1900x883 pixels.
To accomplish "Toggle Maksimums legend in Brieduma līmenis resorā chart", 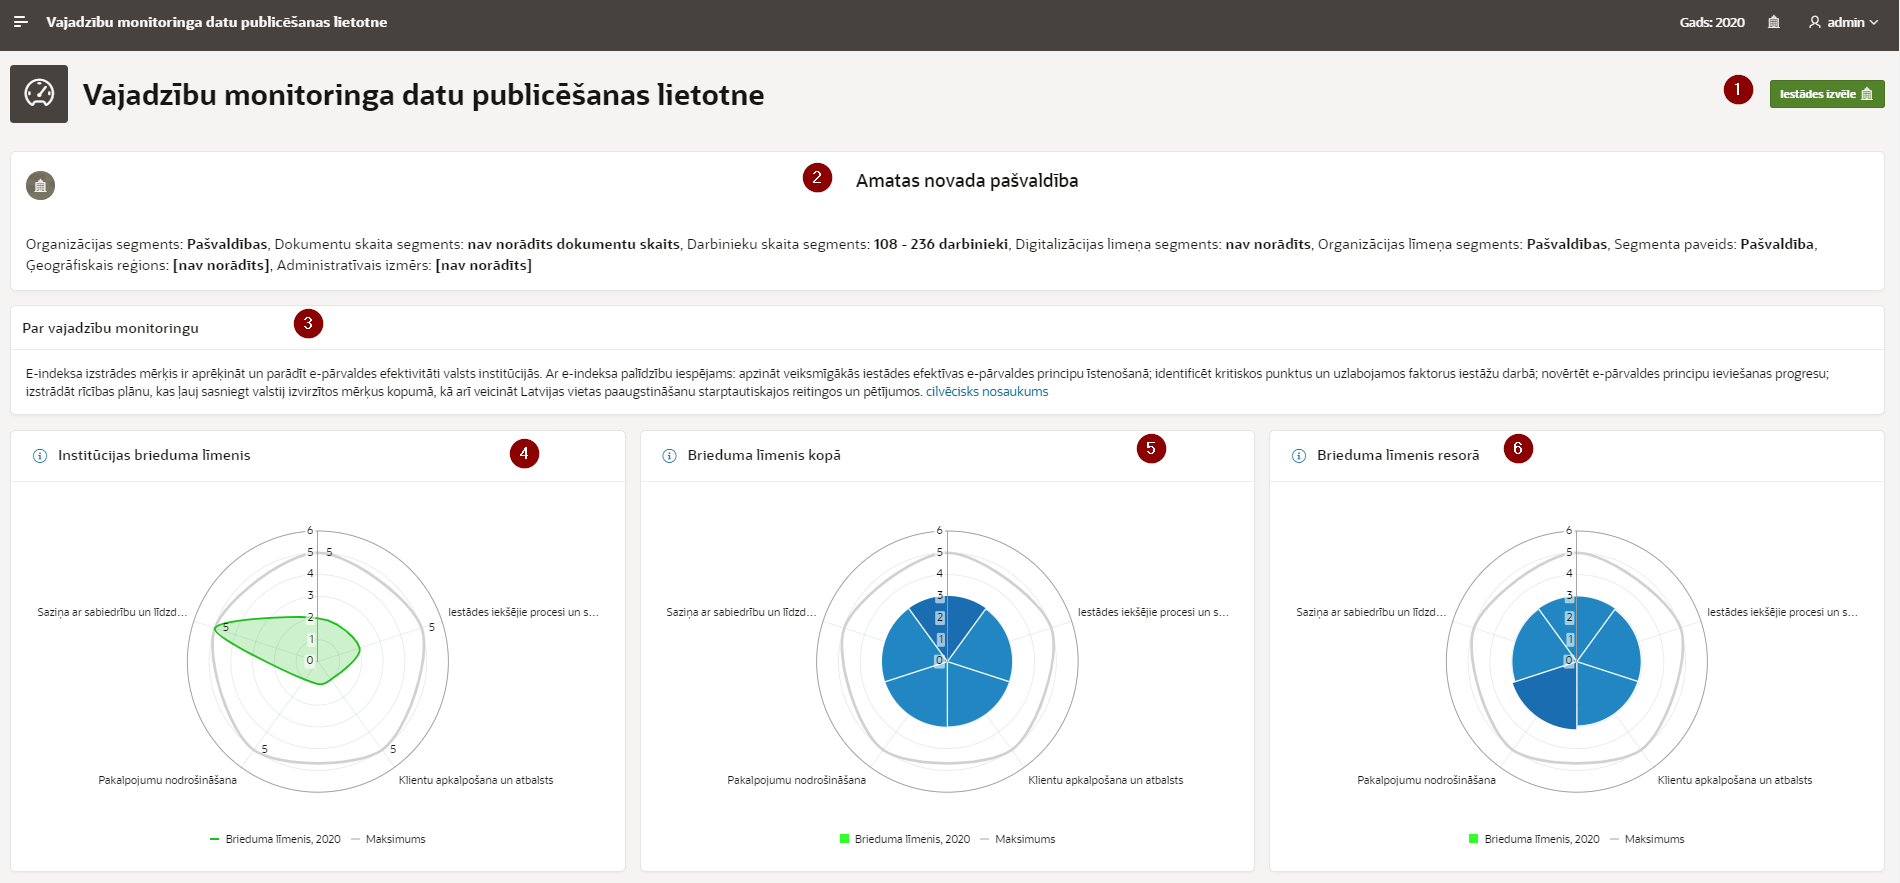I will click(1653, 839).
